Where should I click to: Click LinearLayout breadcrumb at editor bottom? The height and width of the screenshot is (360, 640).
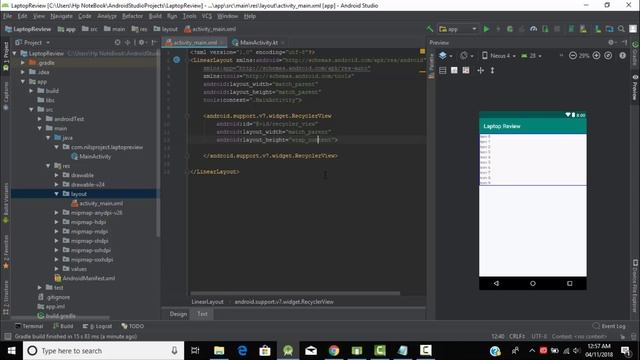(x=207, y=302)
